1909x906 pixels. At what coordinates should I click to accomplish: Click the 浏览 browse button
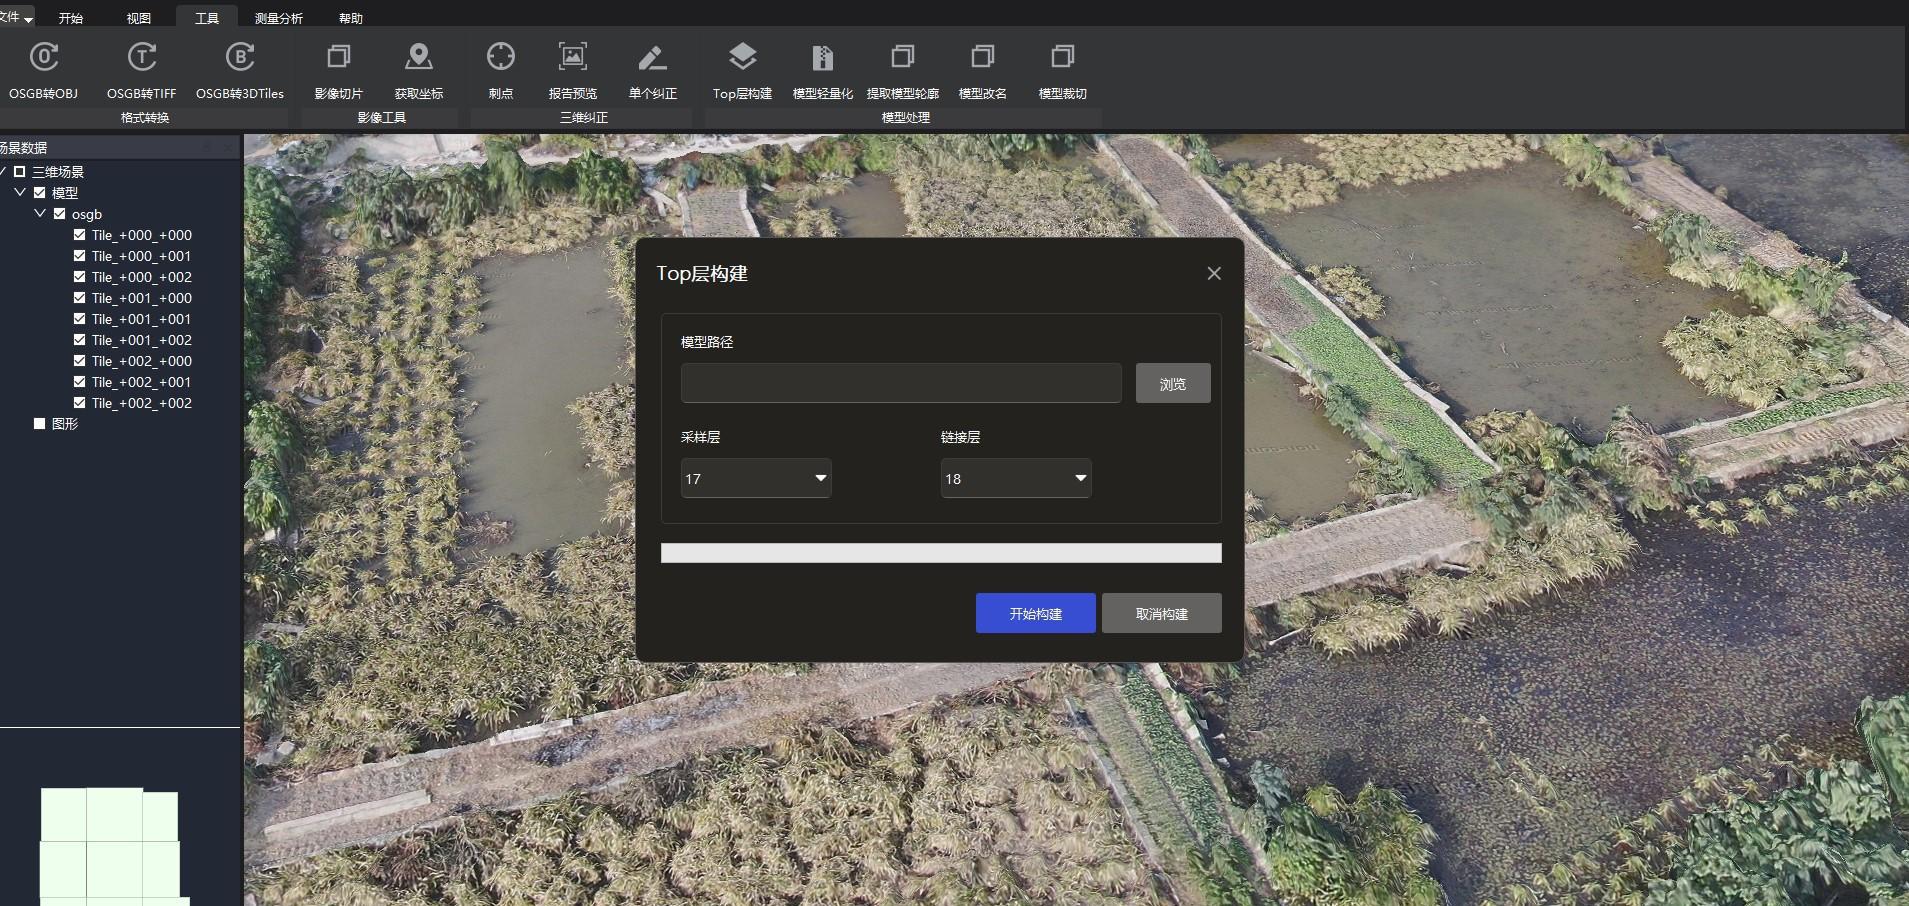1173,383
